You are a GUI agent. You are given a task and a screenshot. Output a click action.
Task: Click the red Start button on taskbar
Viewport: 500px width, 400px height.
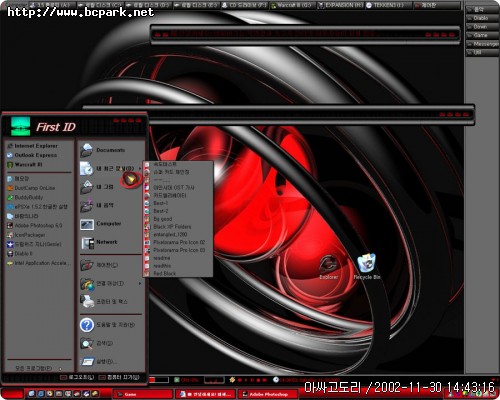pyautogui.click(x=12, y=394)
